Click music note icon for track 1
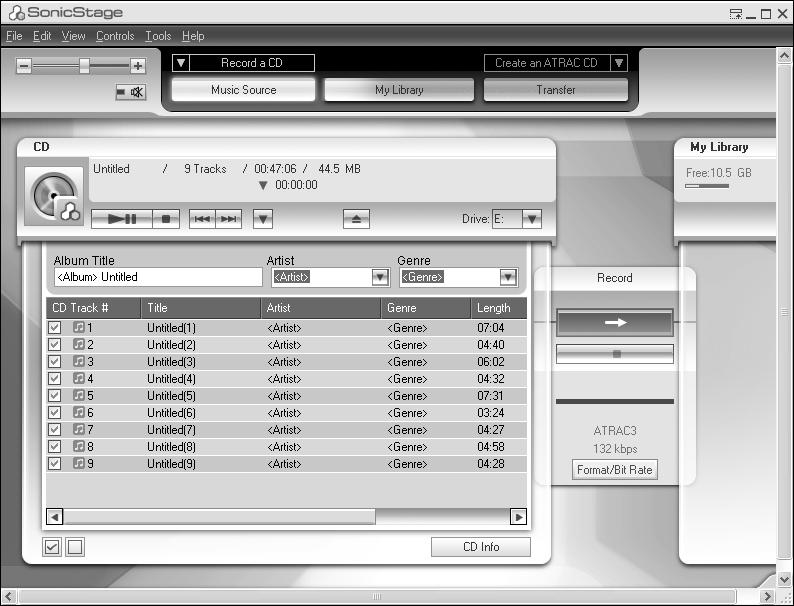Viewport: 794px width, 606px height. coord(78,327)
